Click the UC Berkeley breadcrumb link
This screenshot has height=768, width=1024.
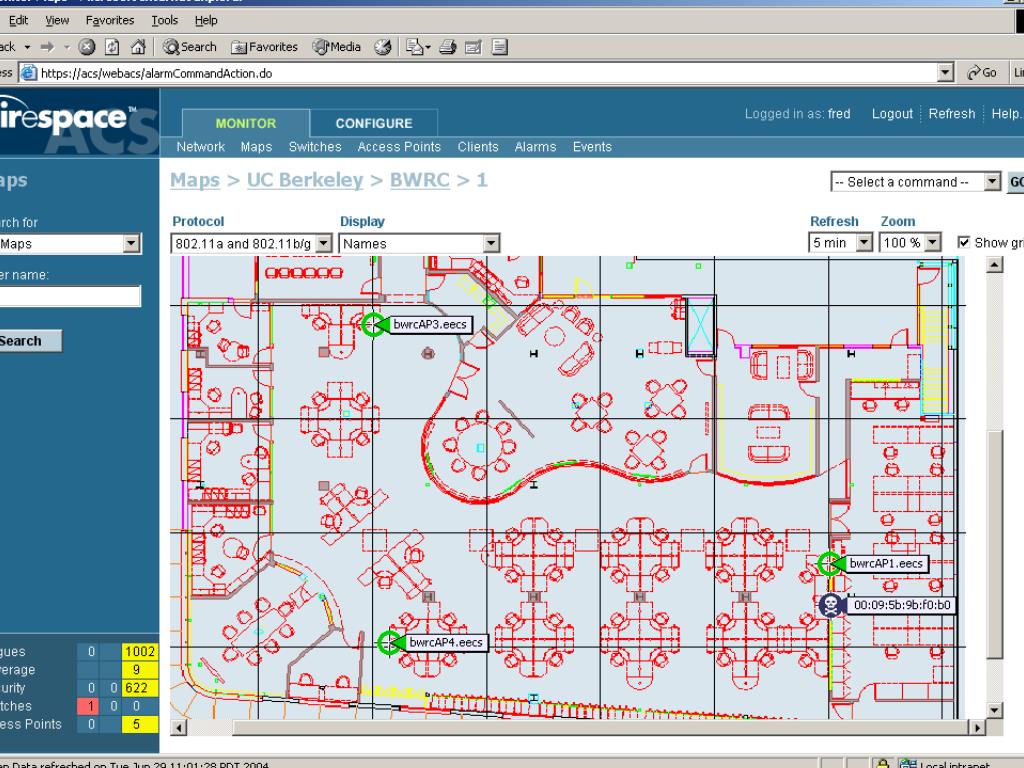coord(305,180)
